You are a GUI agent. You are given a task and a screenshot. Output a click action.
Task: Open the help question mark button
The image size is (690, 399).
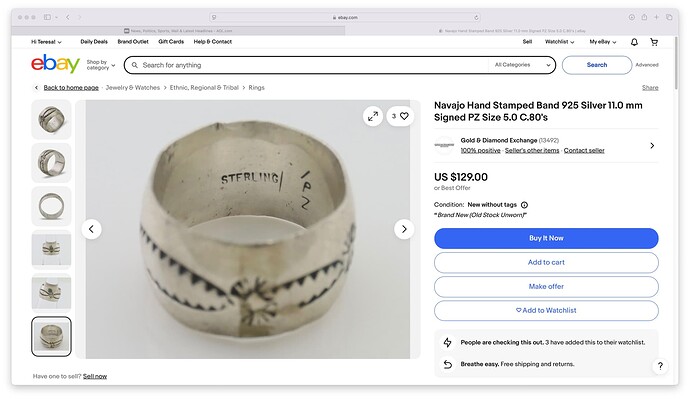(x=660, y=366)
